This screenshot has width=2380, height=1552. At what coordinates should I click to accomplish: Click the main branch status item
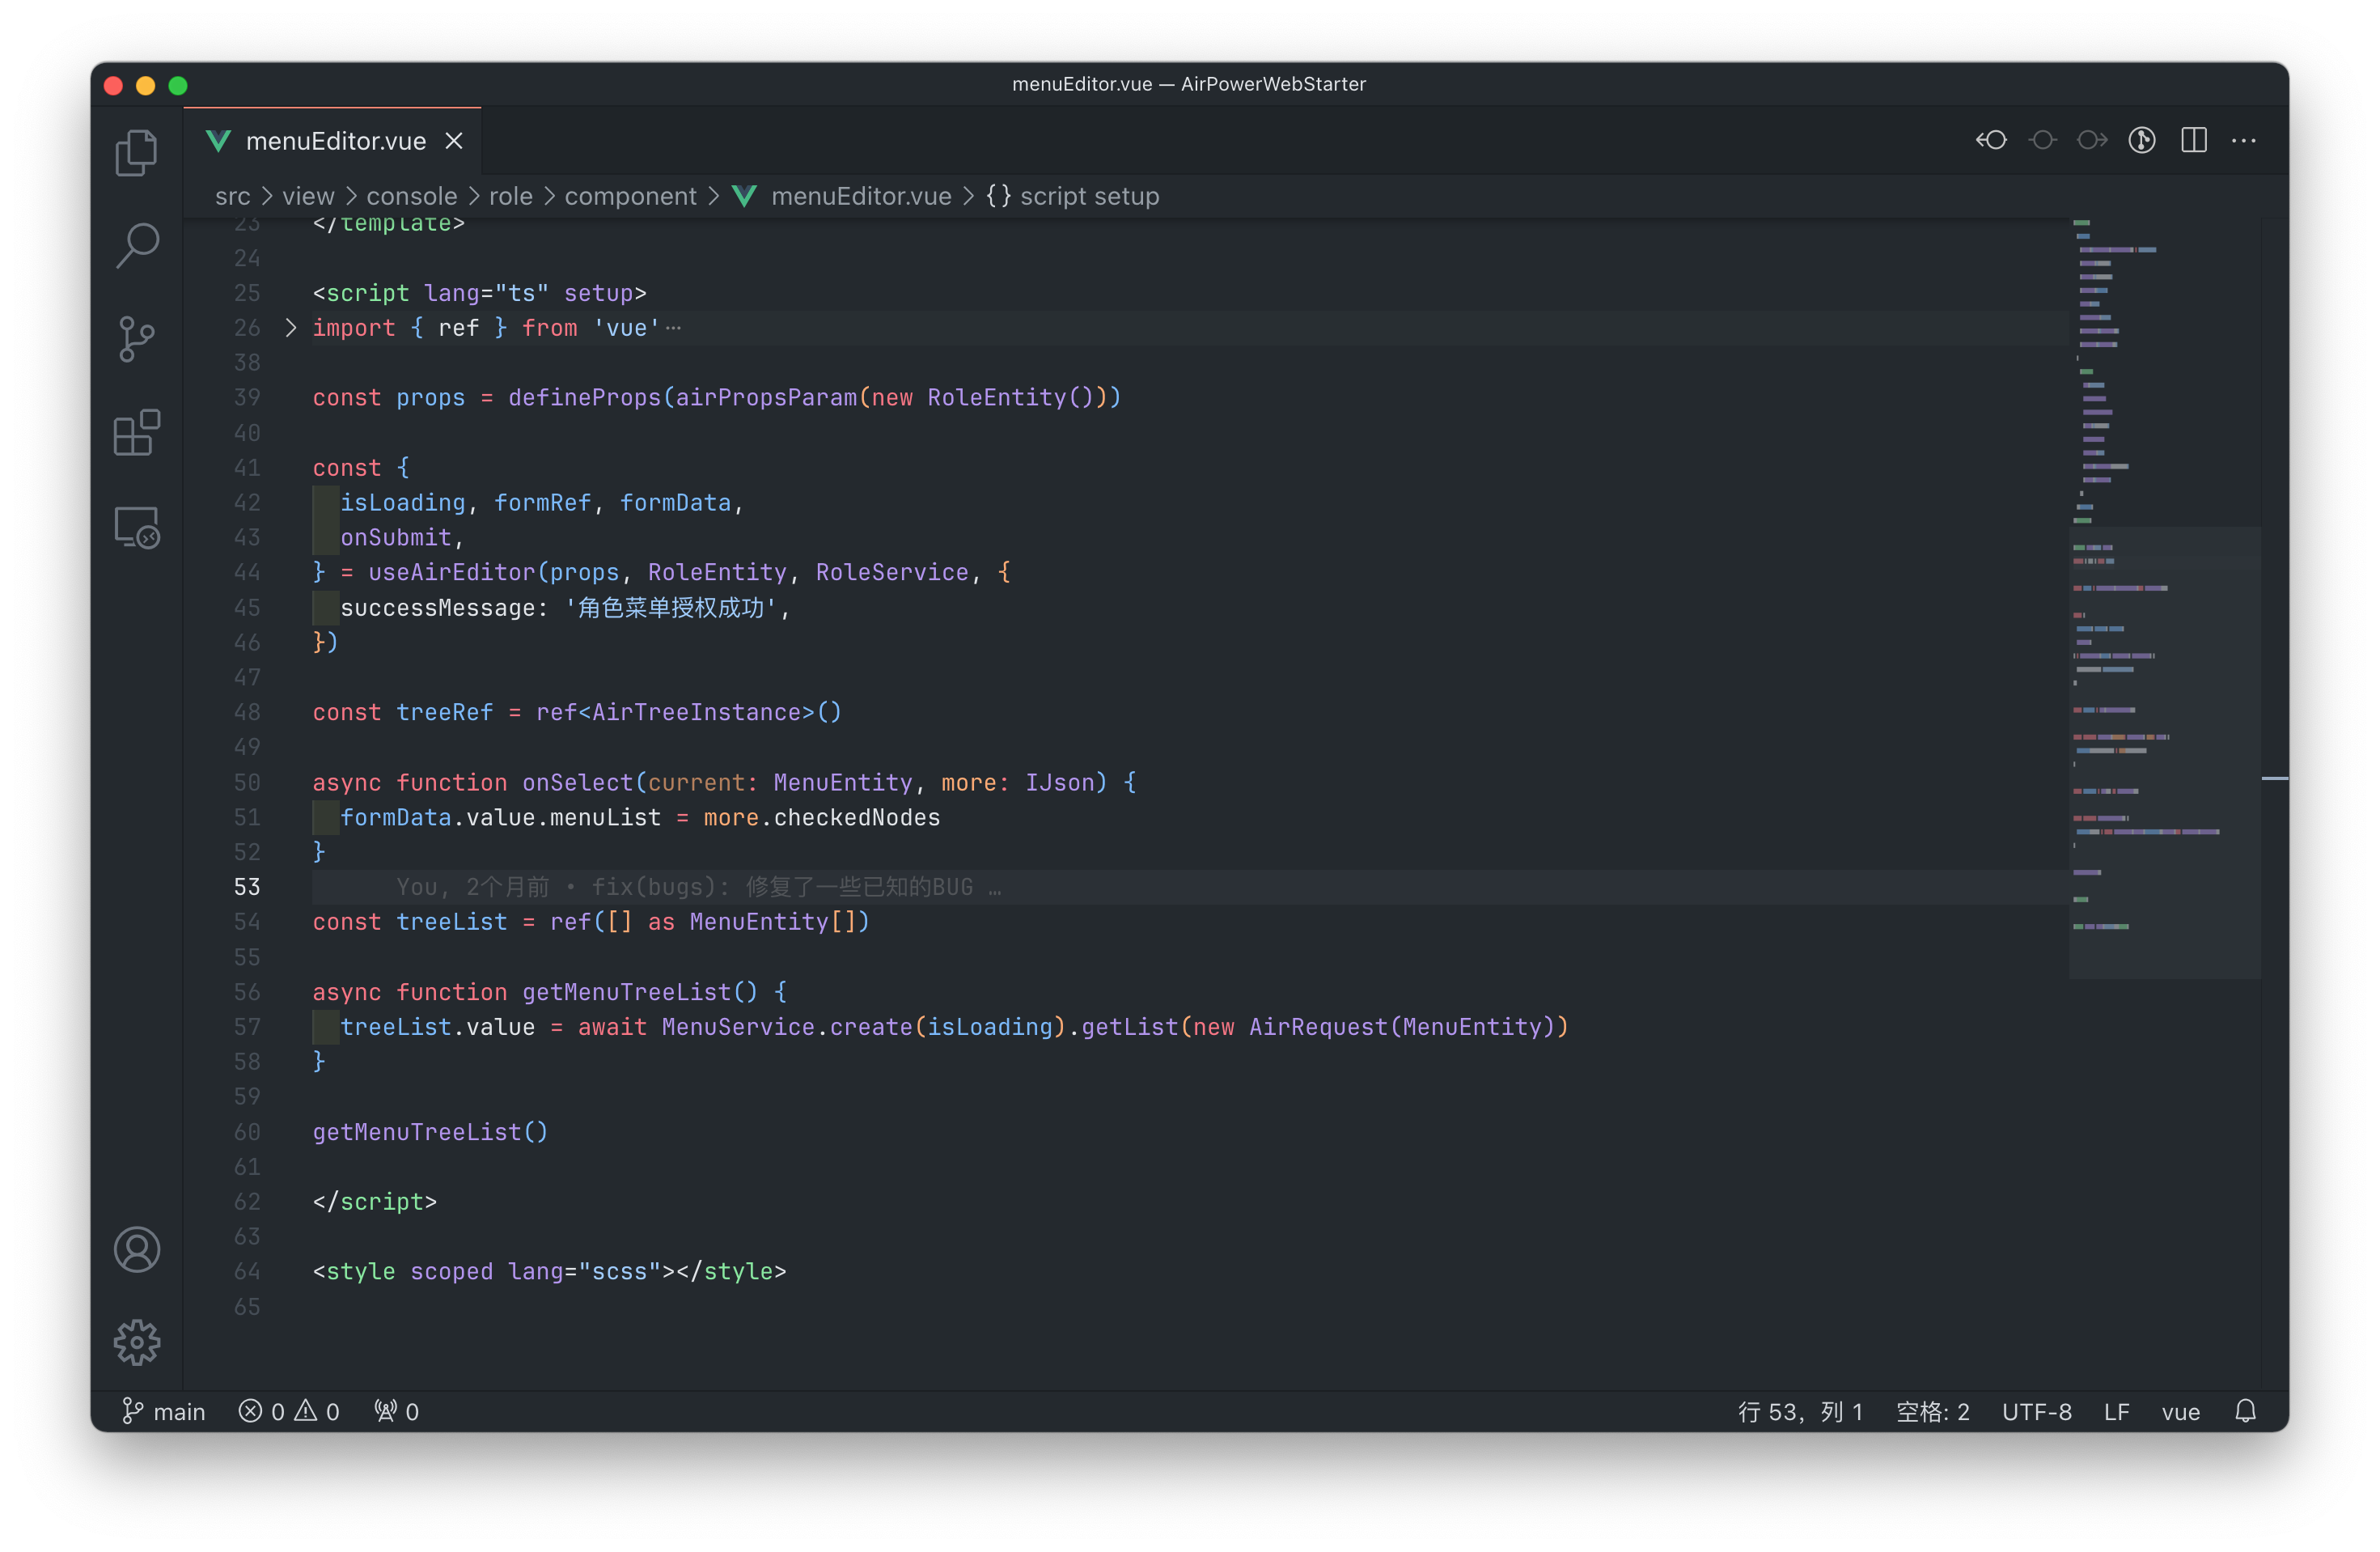(165, 1411)
